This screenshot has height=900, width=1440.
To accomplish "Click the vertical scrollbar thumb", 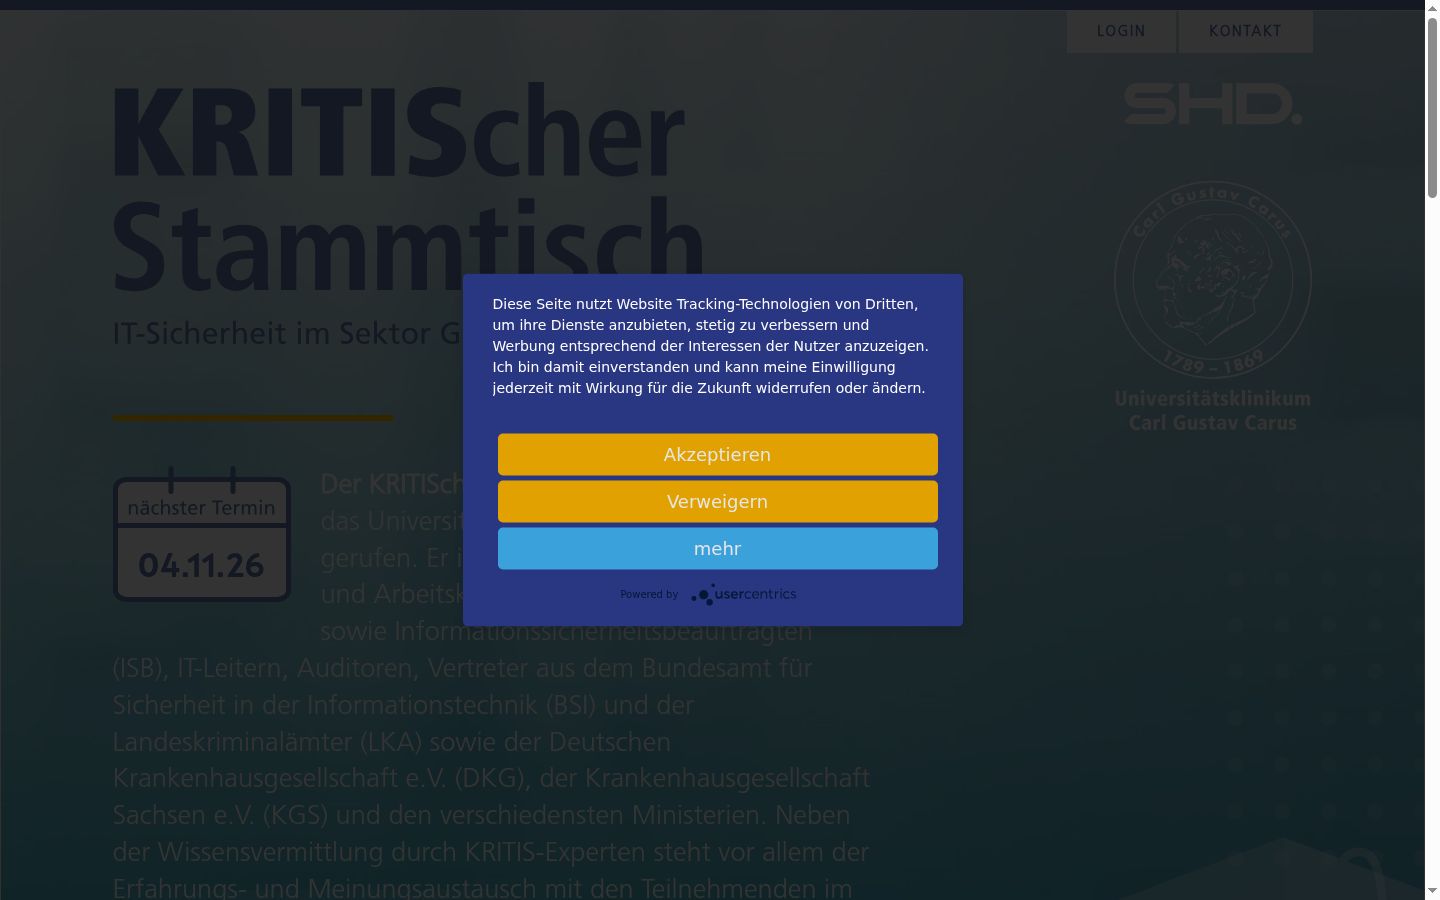I will click(x=1432, y=108).
